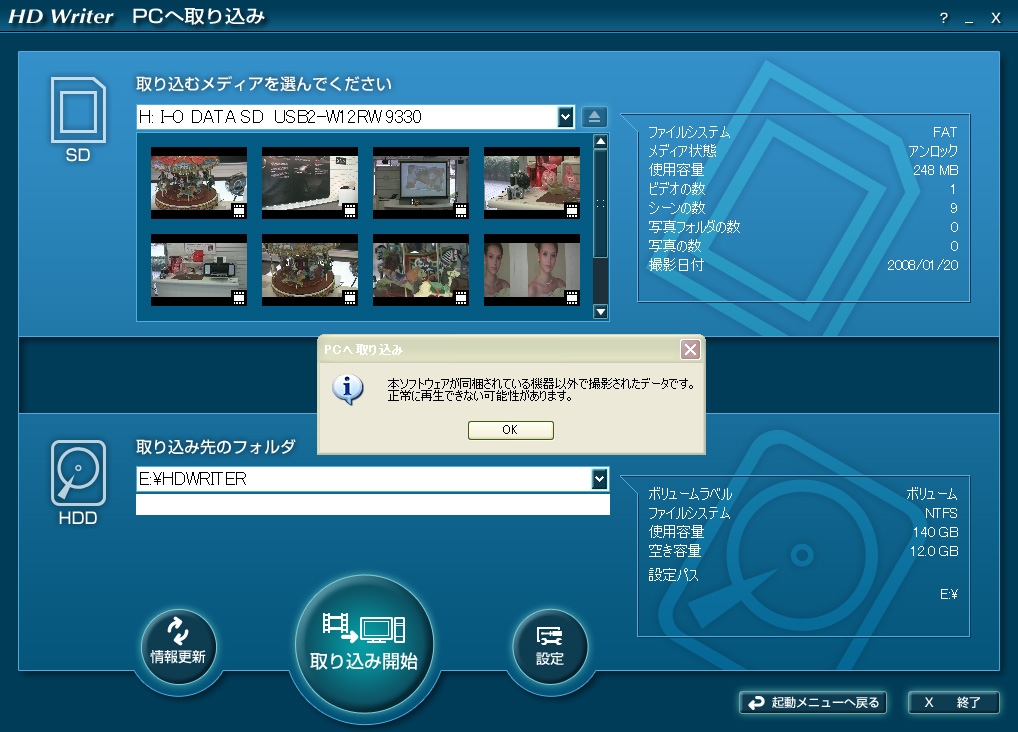Image resolution: width=1018 pixels, height=732 pixels.
Task: Click the HDD 使用容量 140 GB row
Action: (803, 533)
